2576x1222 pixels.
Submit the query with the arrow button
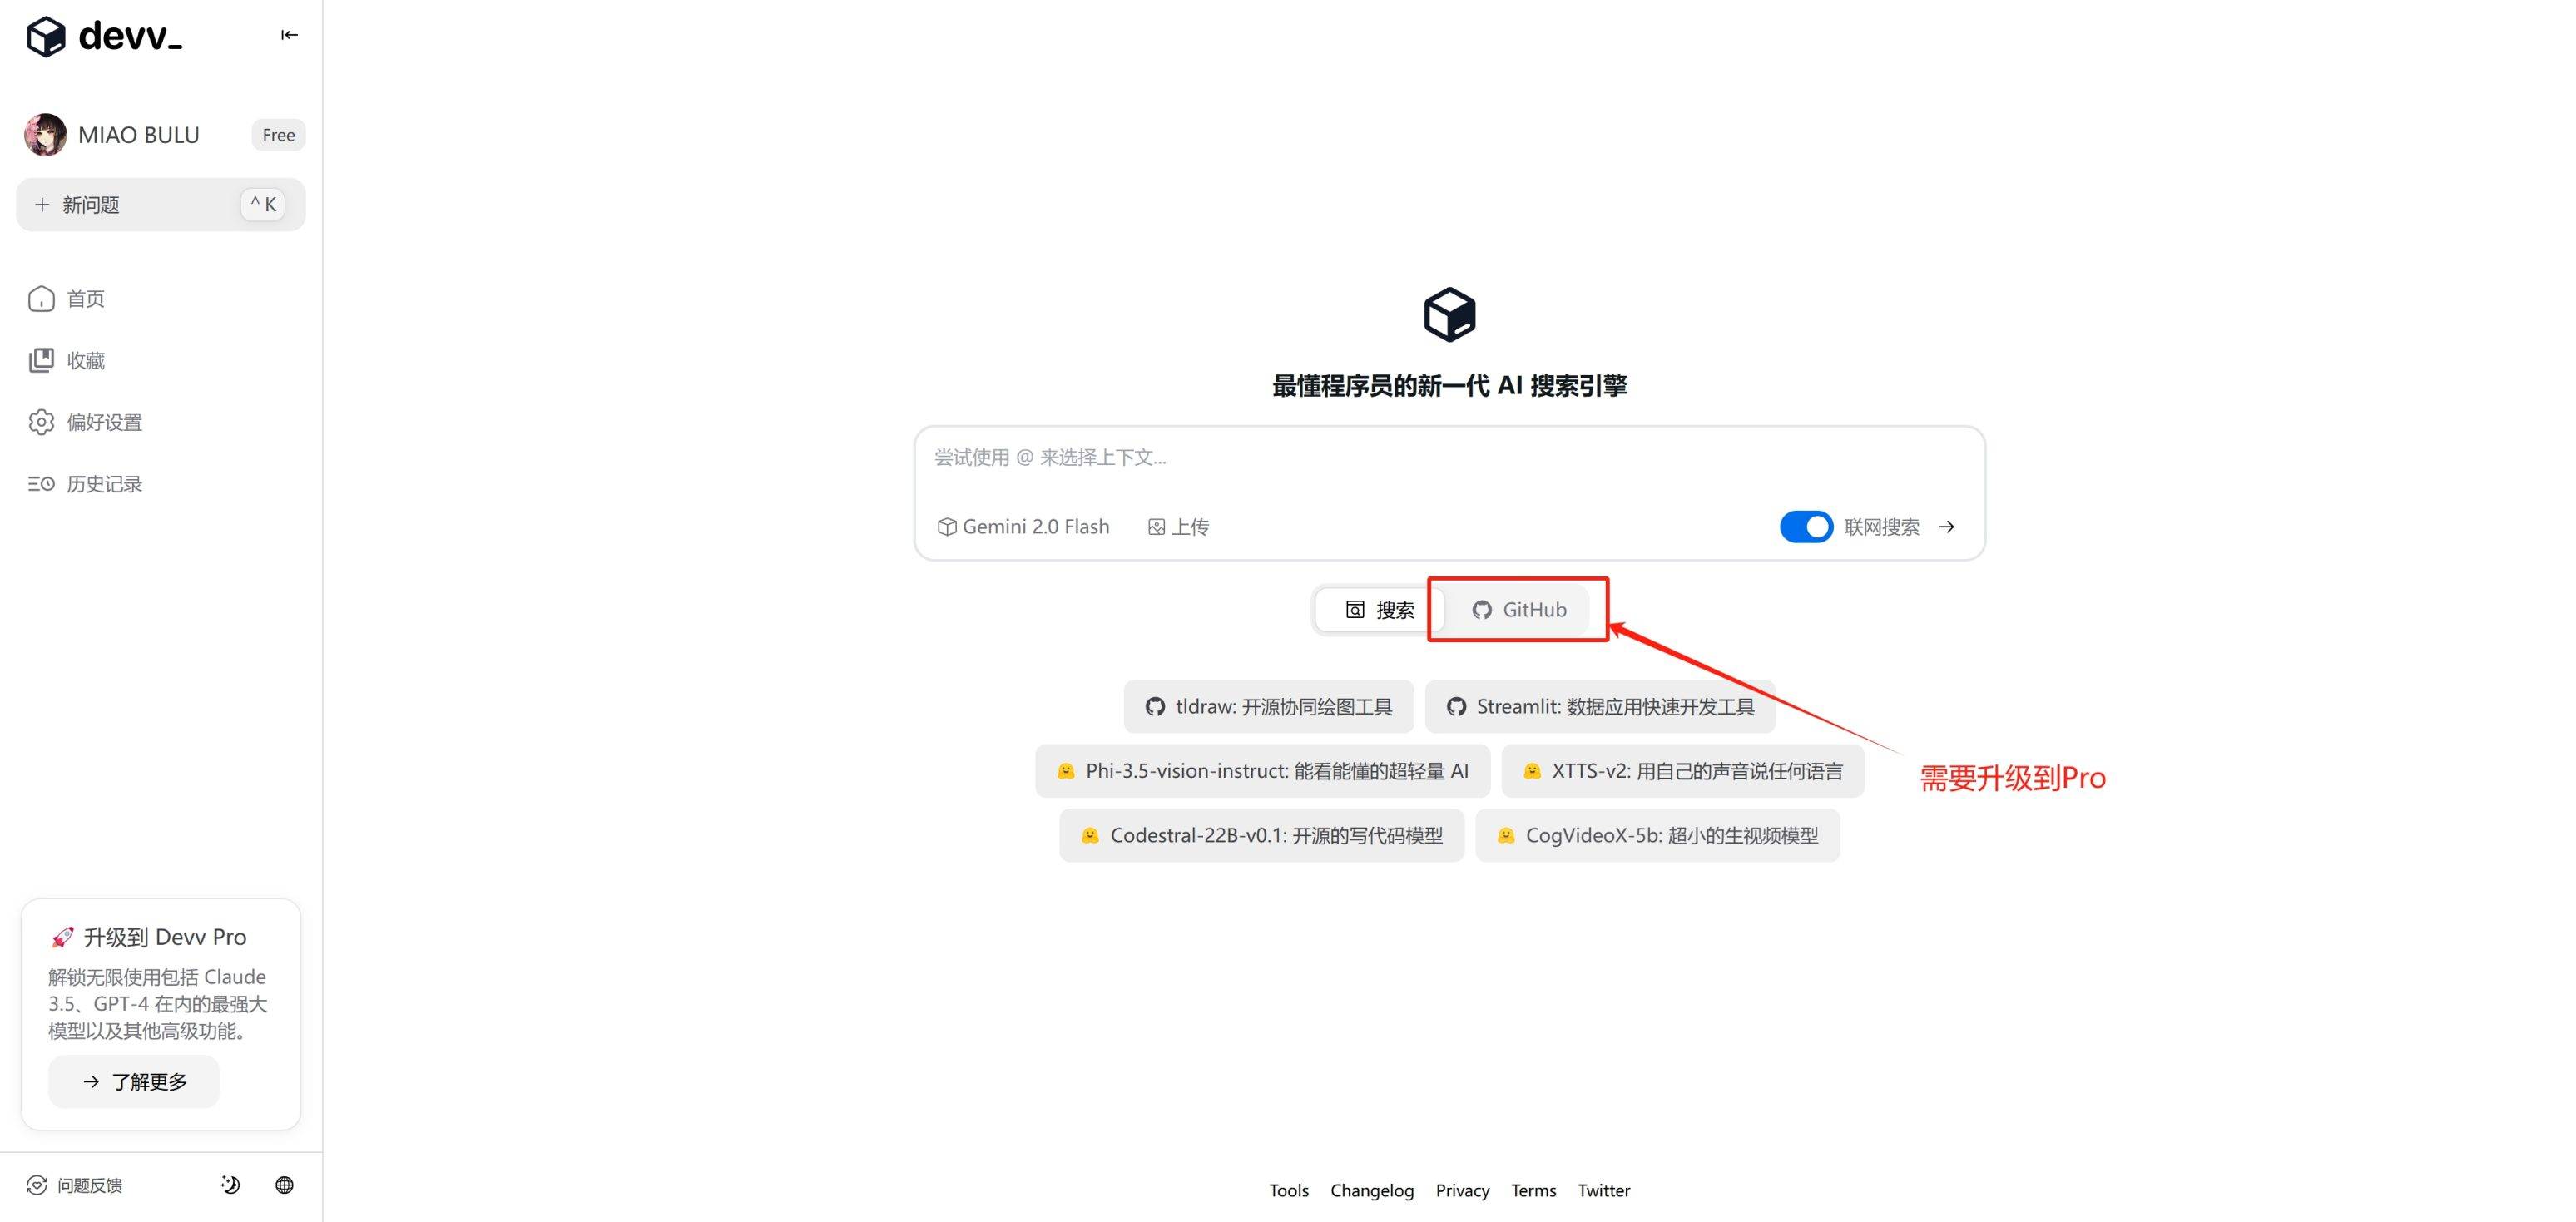(1946, 527)
